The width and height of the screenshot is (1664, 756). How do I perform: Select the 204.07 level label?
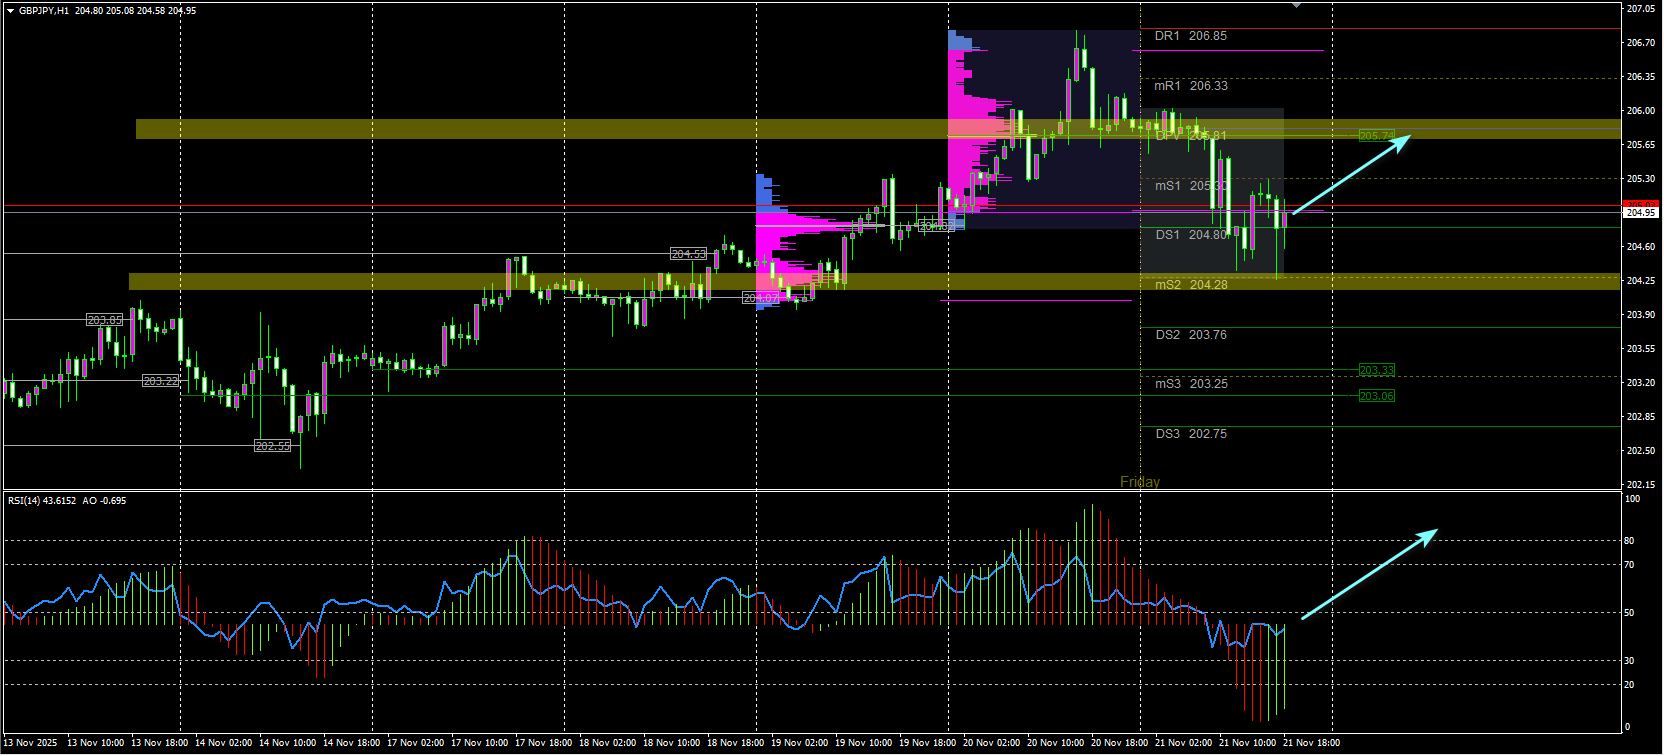click(761, 298)
